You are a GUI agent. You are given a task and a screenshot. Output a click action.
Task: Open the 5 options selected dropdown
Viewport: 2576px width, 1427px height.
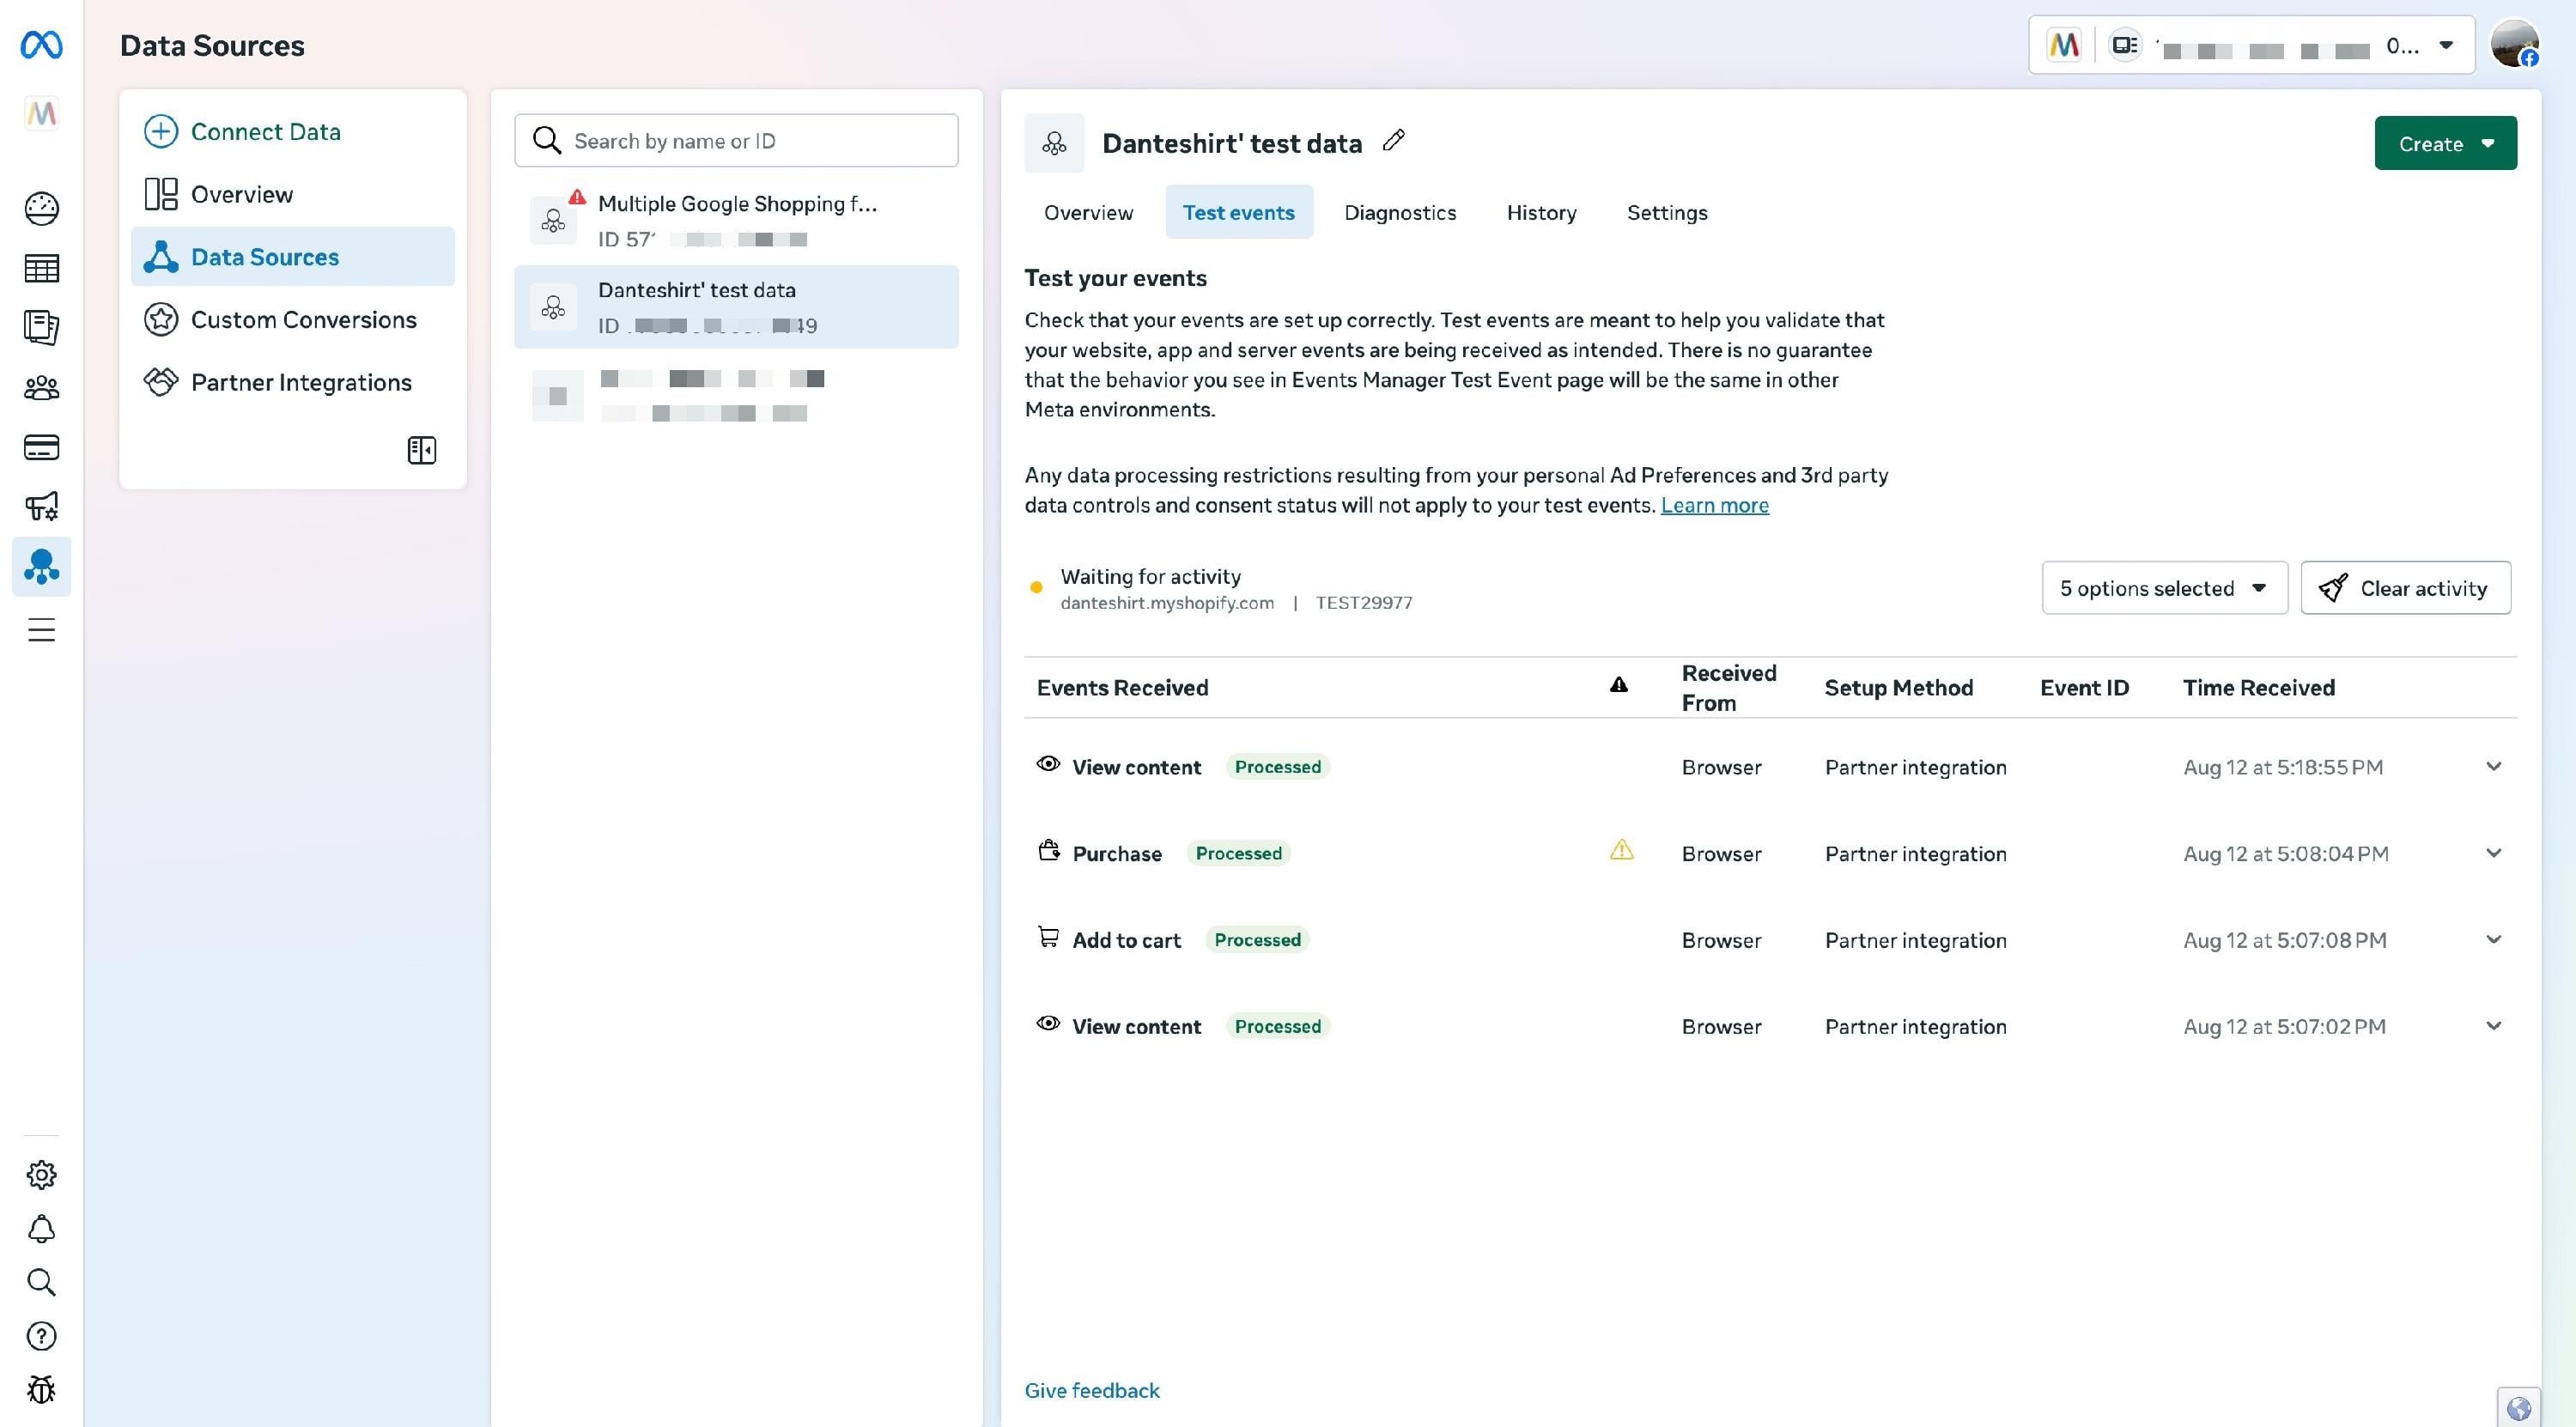pos(2164,588)
